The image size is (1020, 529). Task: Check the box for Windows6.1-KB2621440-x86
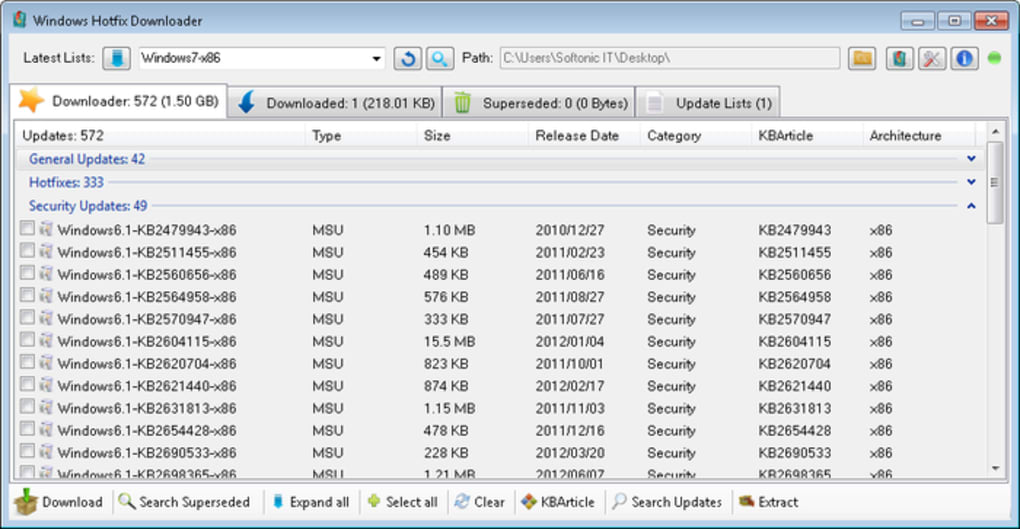pos(27,384)
